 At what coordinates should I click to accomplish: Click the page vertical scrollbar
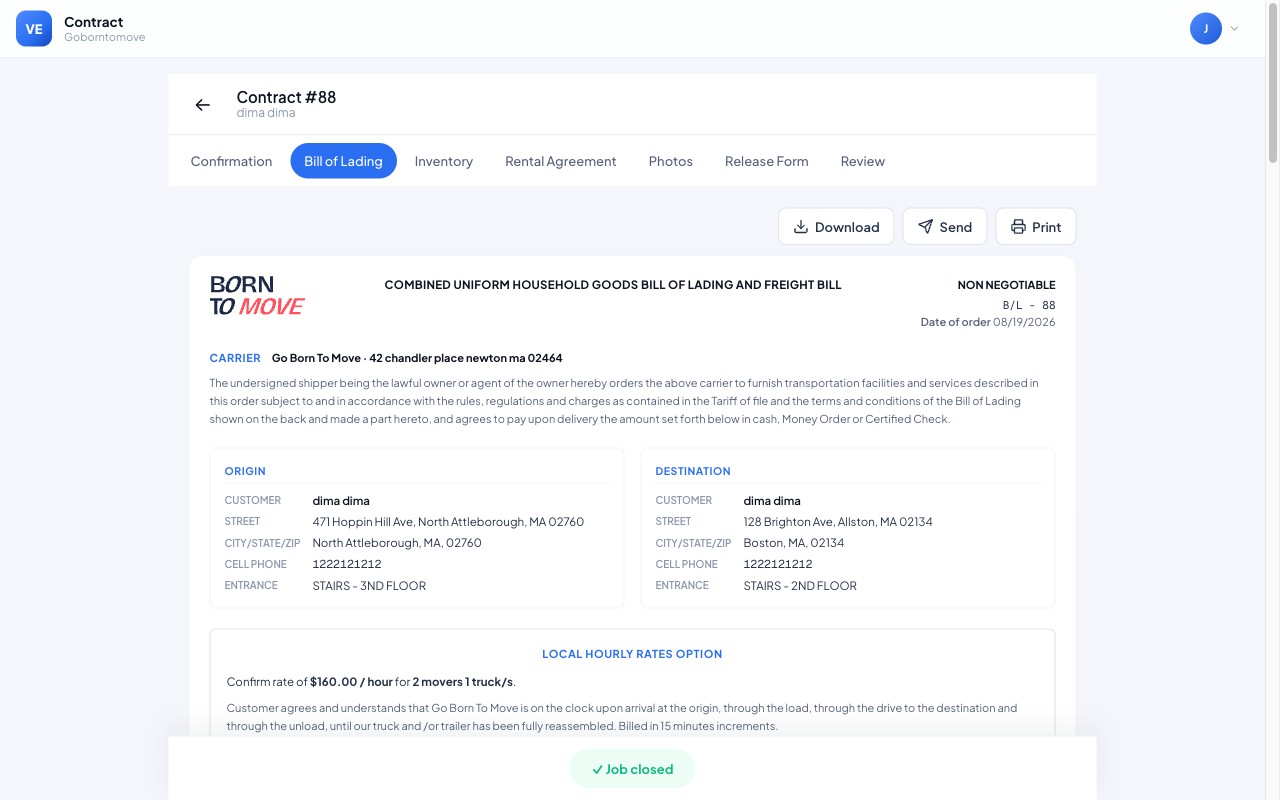[1273, 400]
